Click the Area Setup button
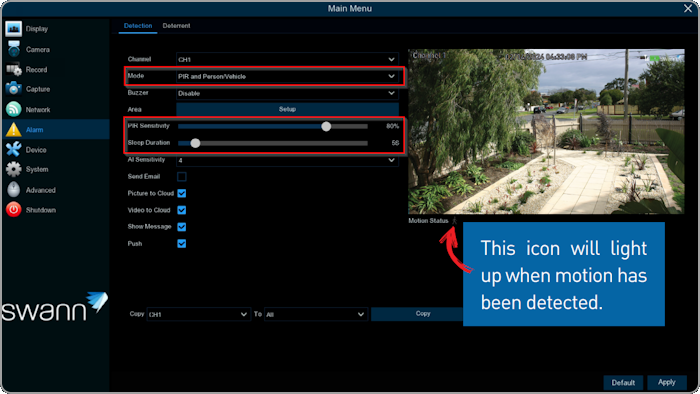Image resolution: width=700 pixels, height=394 pixels. point(287,109)
